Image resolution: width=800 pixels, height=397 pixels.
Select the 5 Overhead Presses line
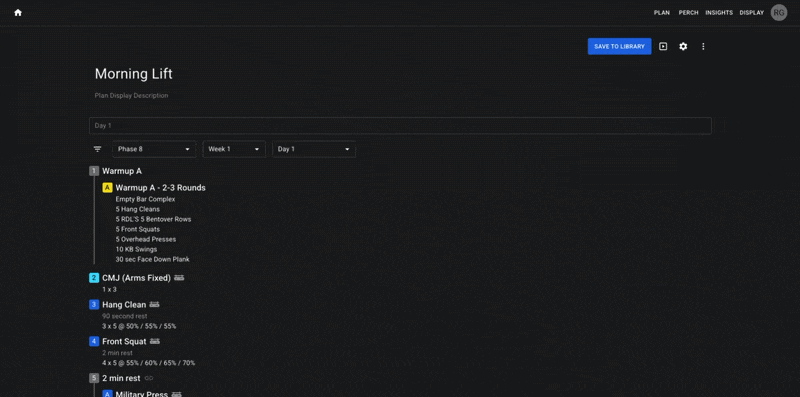(145, 239)
